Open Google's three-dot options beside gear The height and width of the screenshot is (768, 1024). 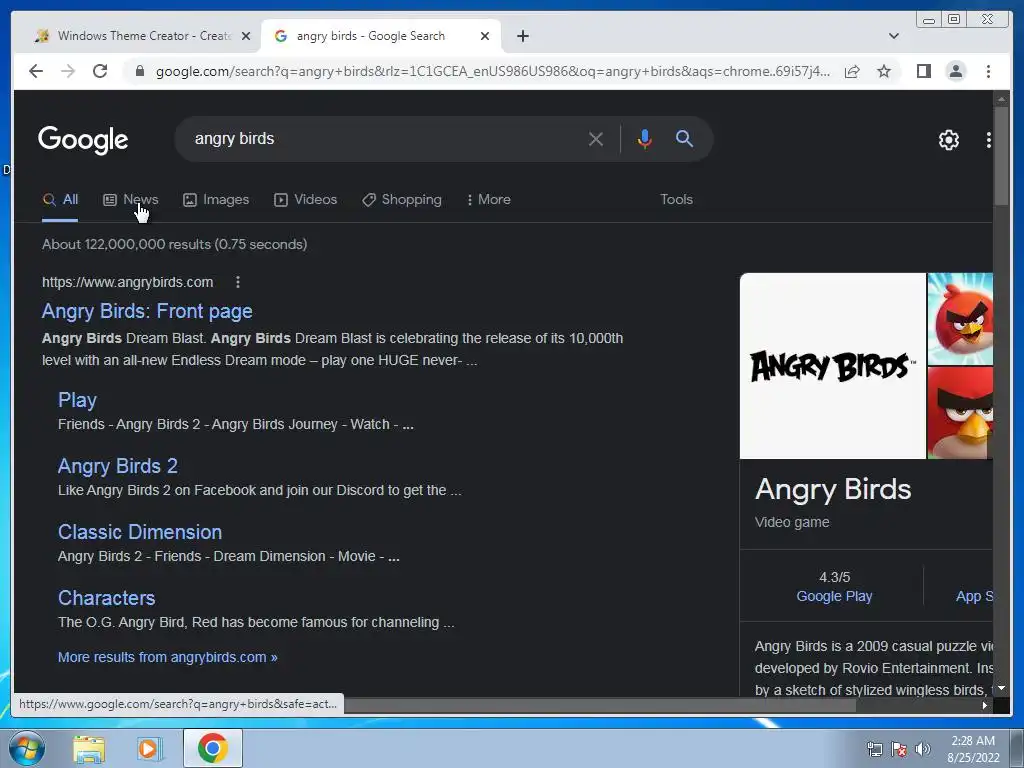[988, 139]
